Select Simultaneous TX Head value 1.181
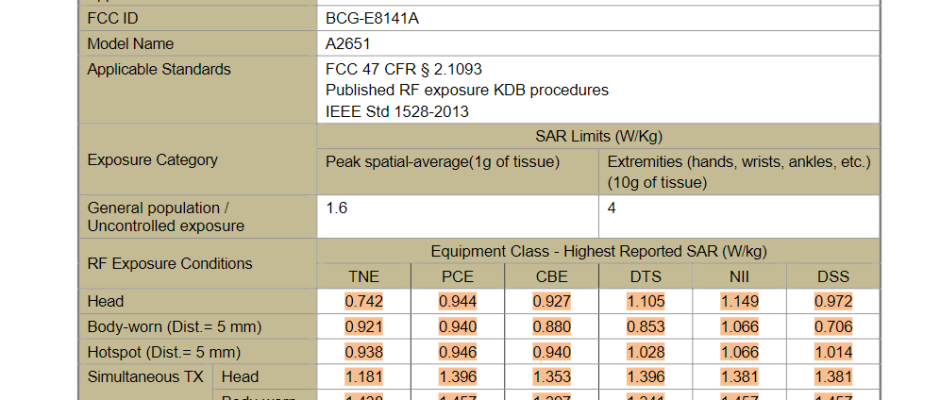The height and width of the screenshot is (400, 940). [364, 377]
